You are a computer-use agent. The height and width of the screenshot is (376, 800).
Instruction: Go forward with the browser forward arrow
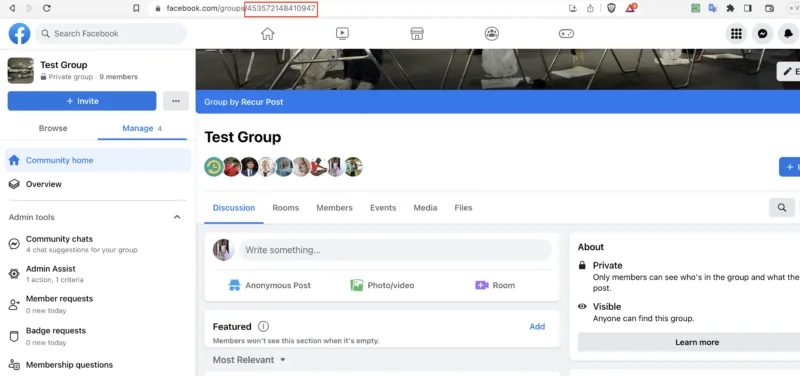tap(29, 8)
